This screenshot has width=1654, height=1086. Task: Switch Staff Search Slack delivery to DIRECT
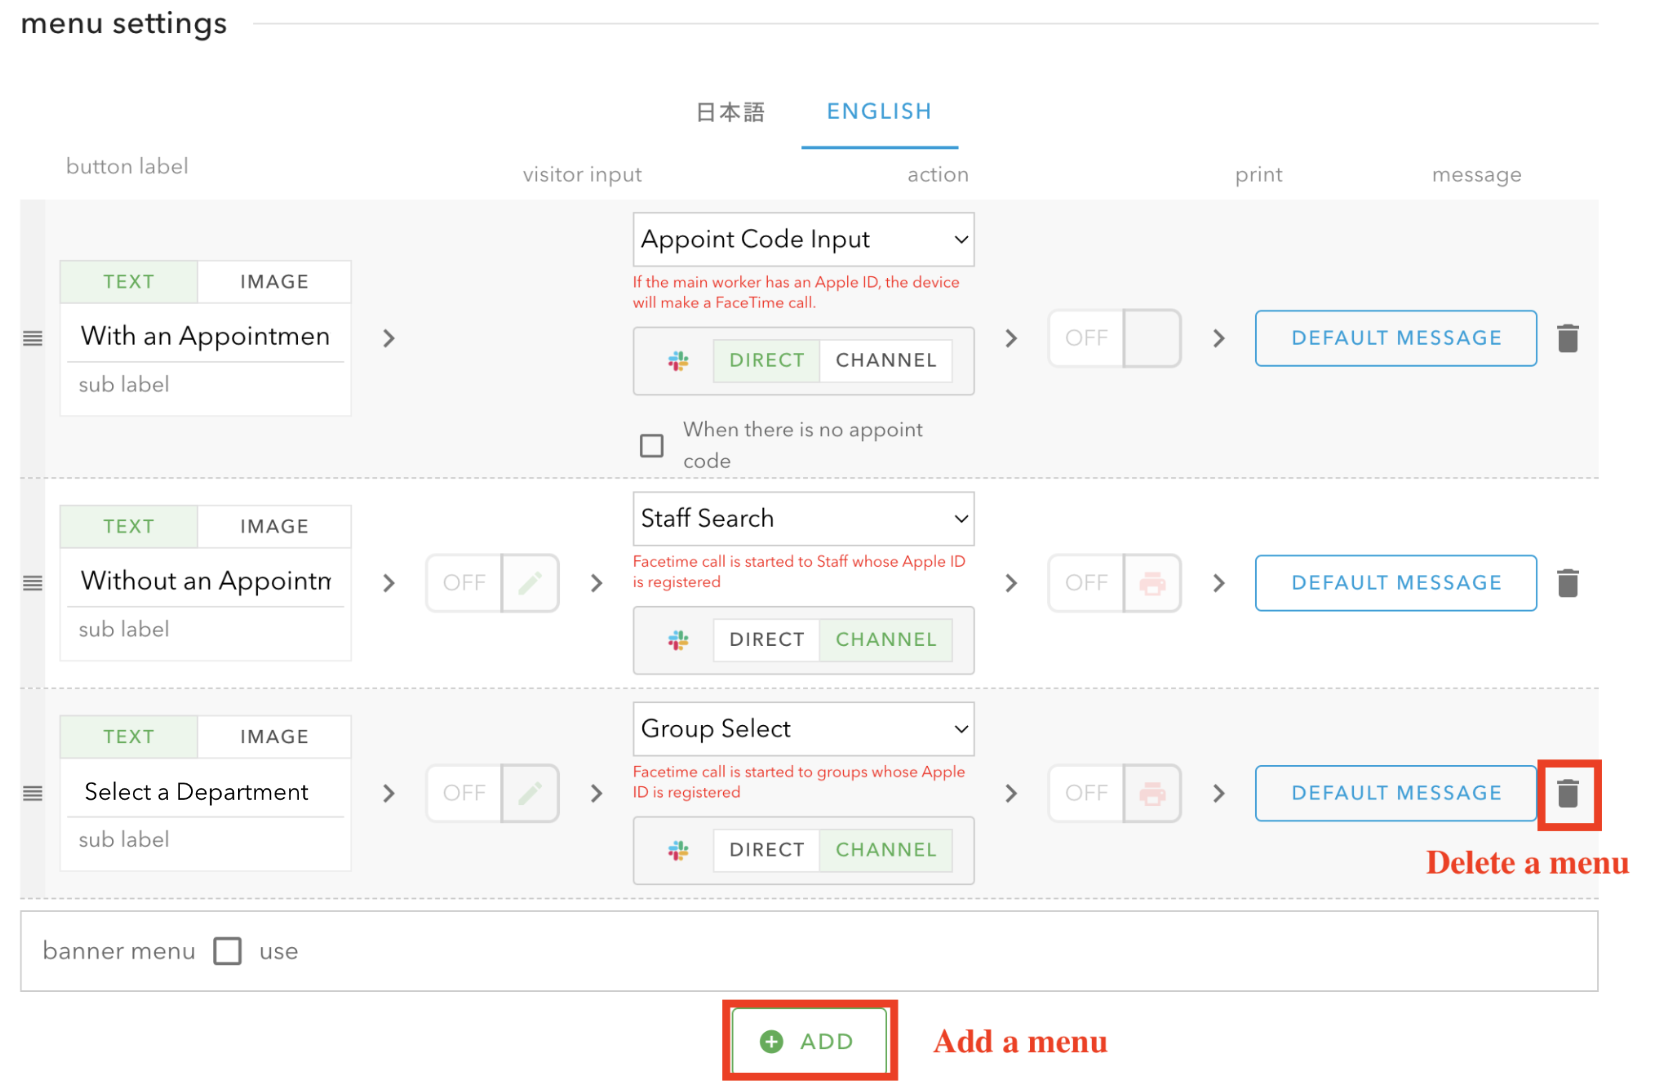[x=765, y=640]
